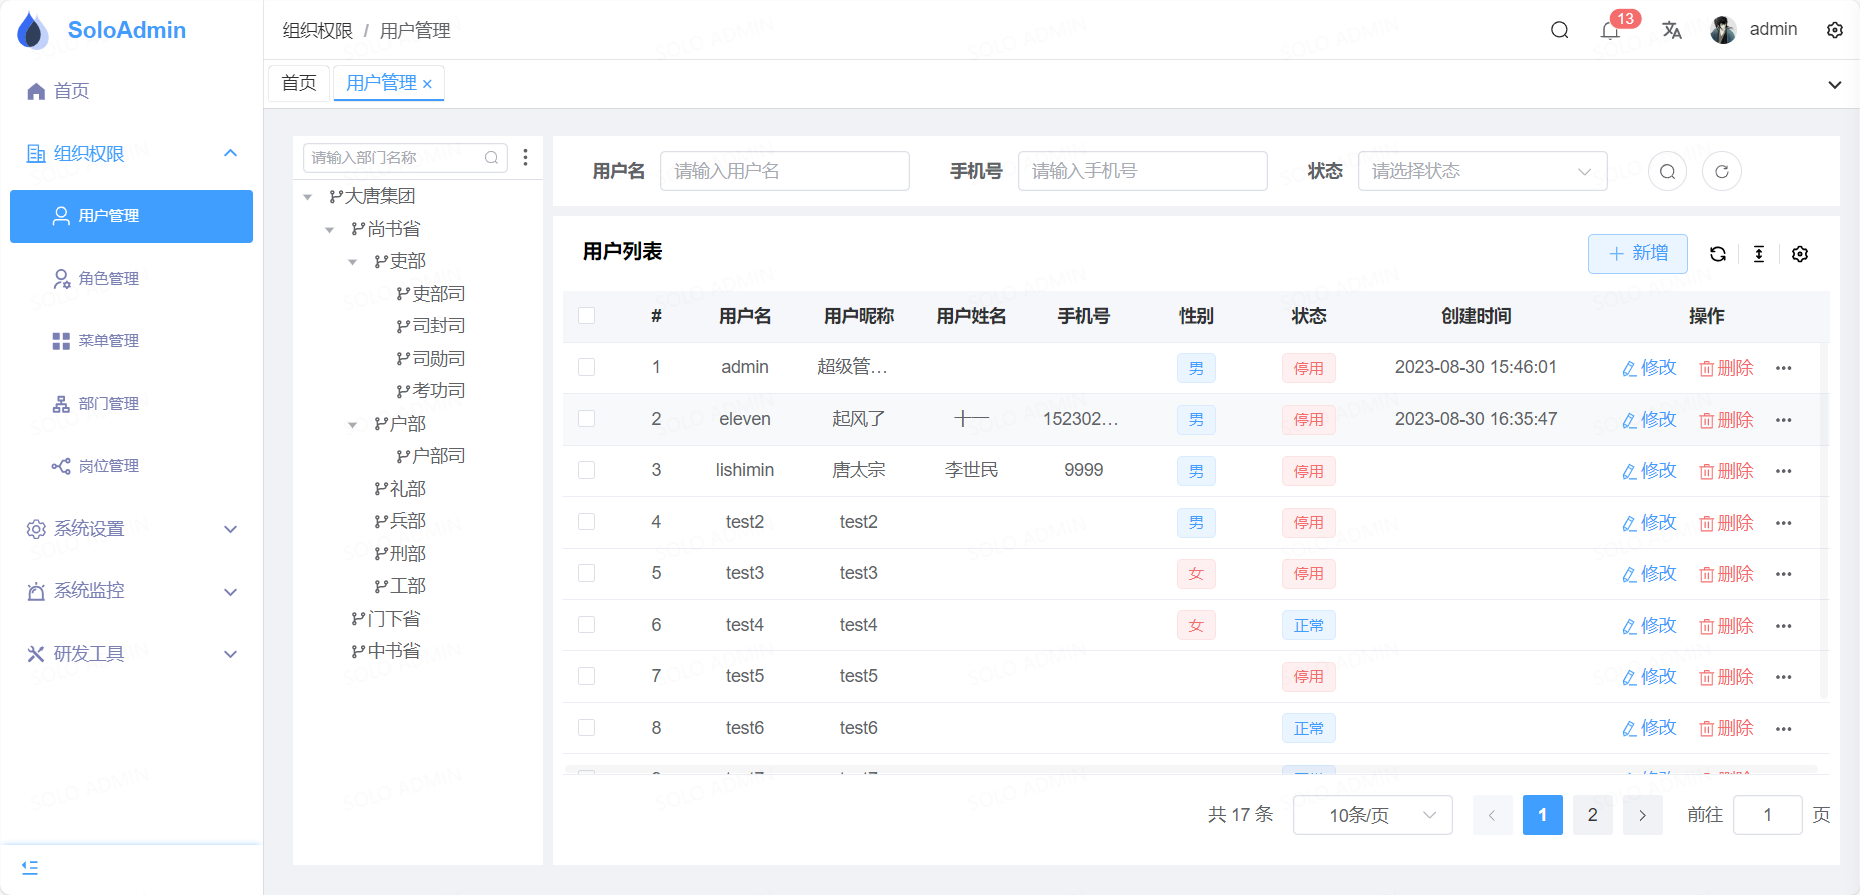Reset filters with the round refresh button
This screenshot has height=895, width=1860.
point(1722,171)
